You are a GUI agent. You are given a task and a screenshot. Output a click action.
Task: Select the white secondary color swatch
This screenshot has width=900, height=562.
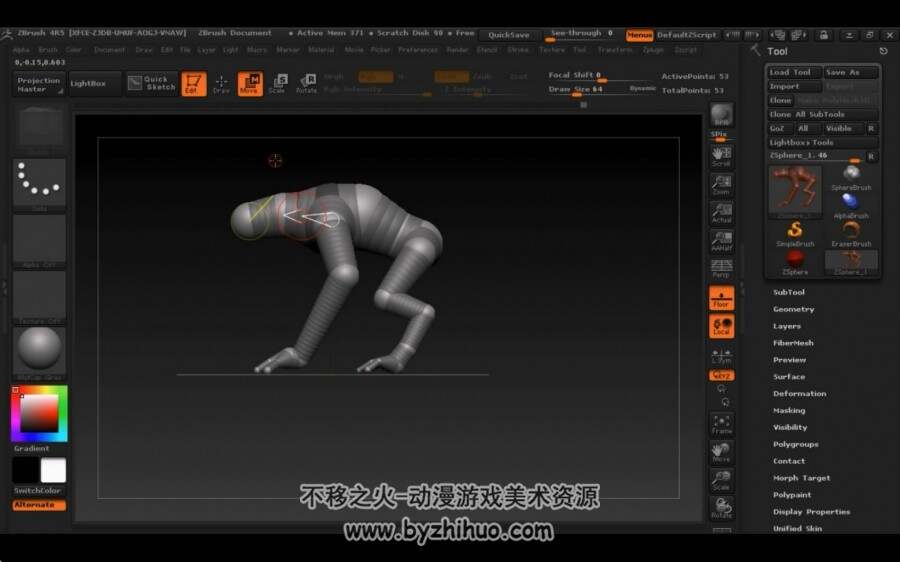pos(53,471)
